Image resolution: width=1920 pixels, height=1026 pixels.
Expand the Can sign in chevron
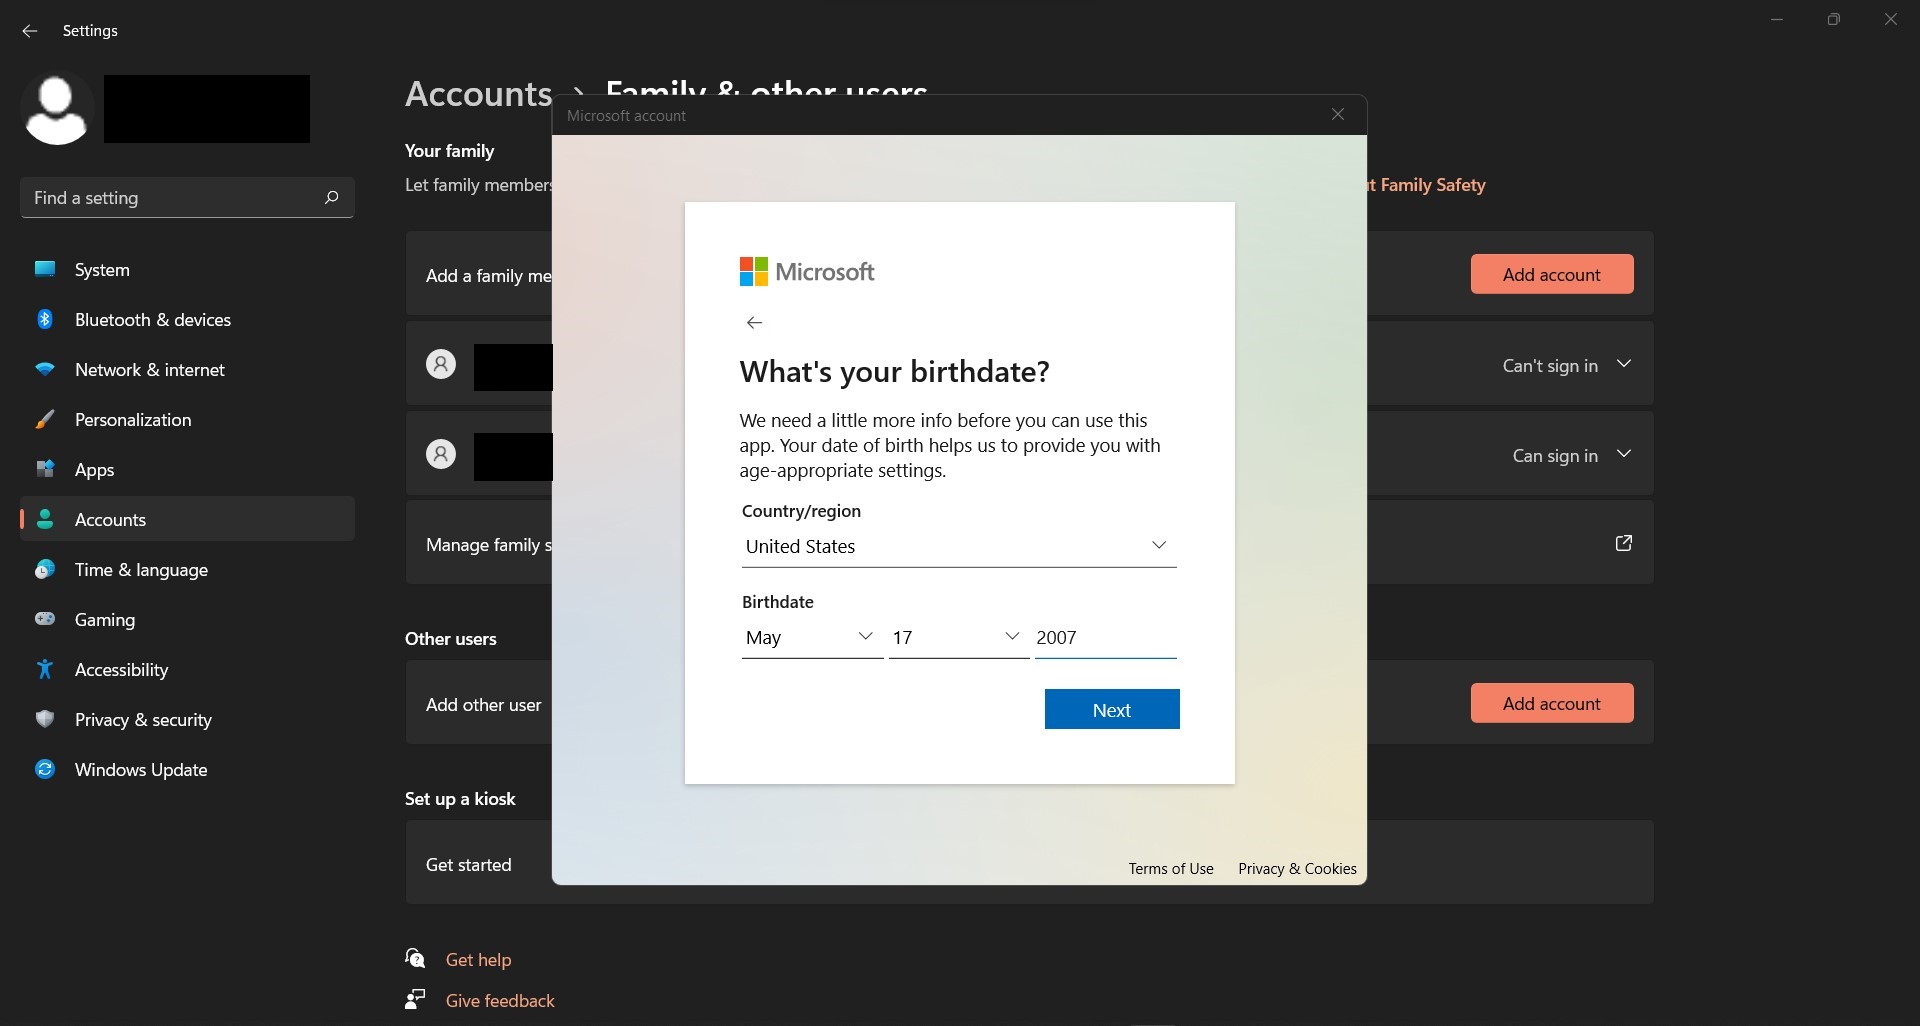tap(1624, 453)
